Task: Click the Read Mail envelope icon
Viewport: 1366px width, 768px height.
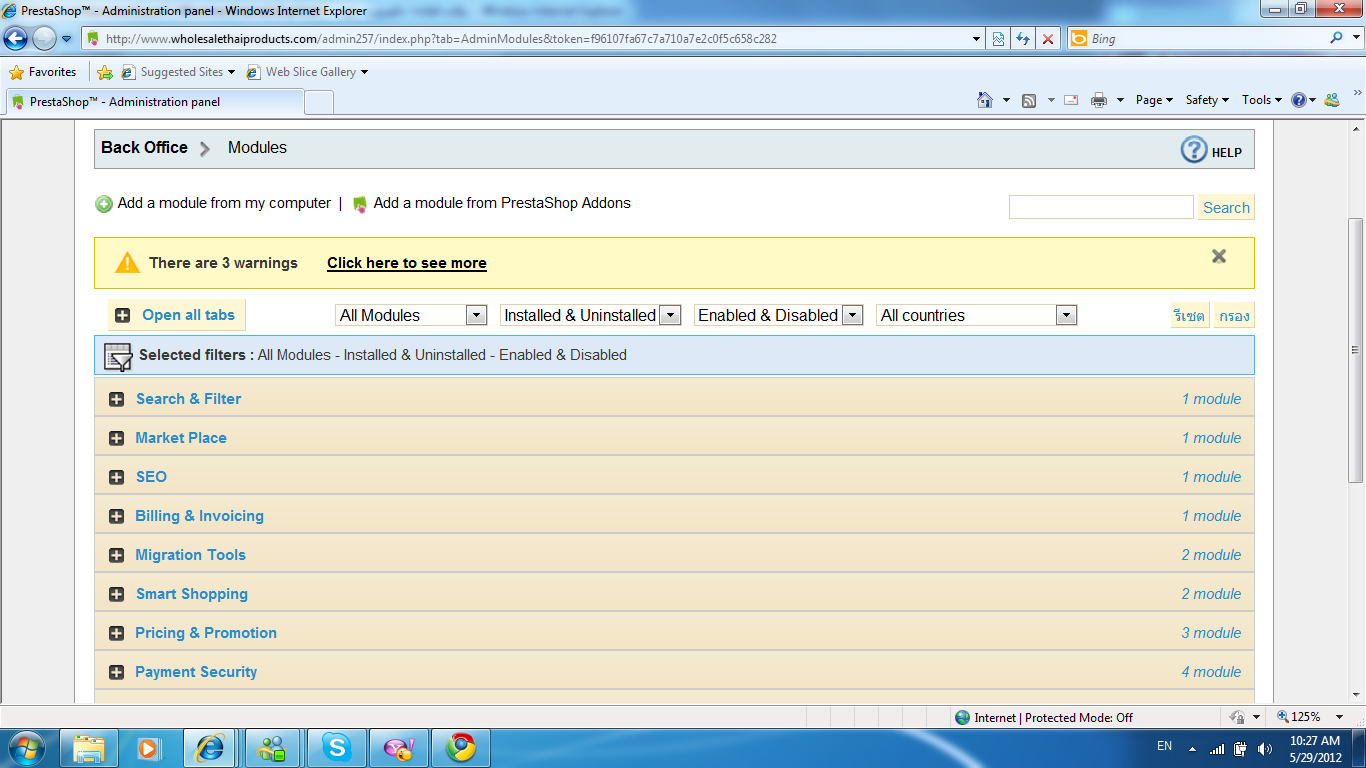Action: pyautogui.click(x=1071, y=100)
